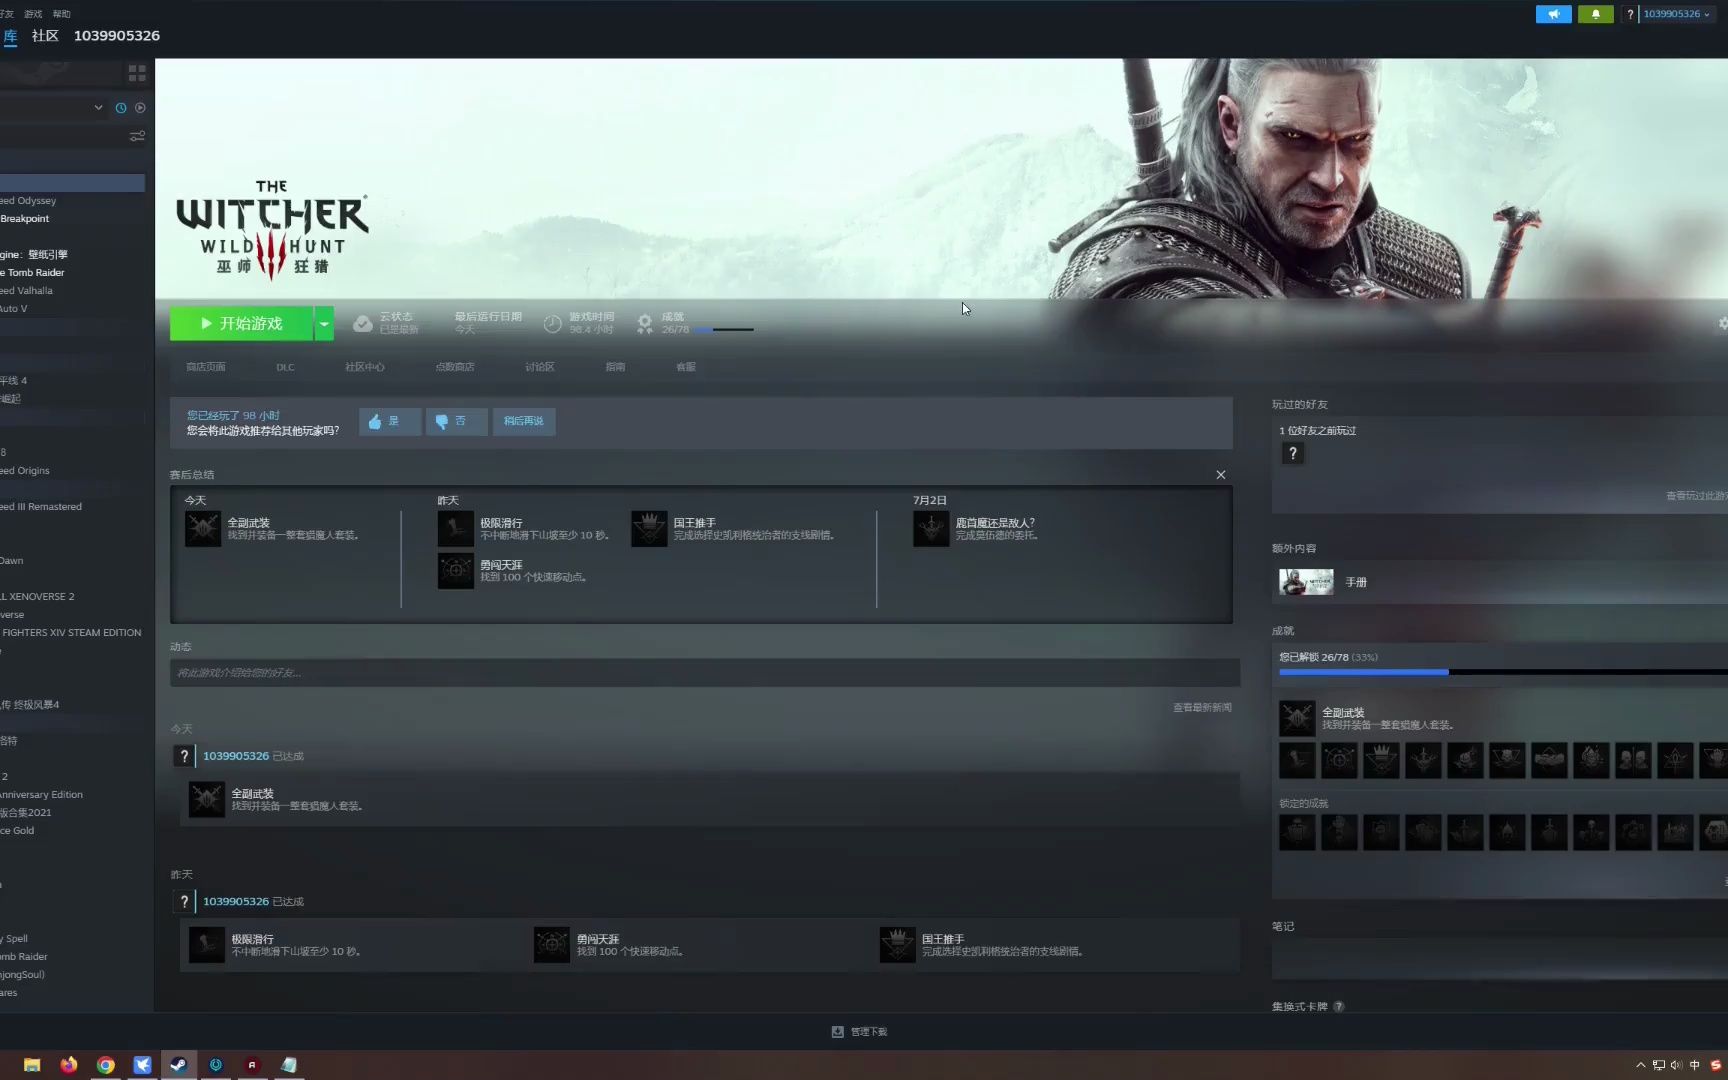Viewport: 1728px width, 1080px height.
Task: Open the 指南 tab
Action: 615,367
